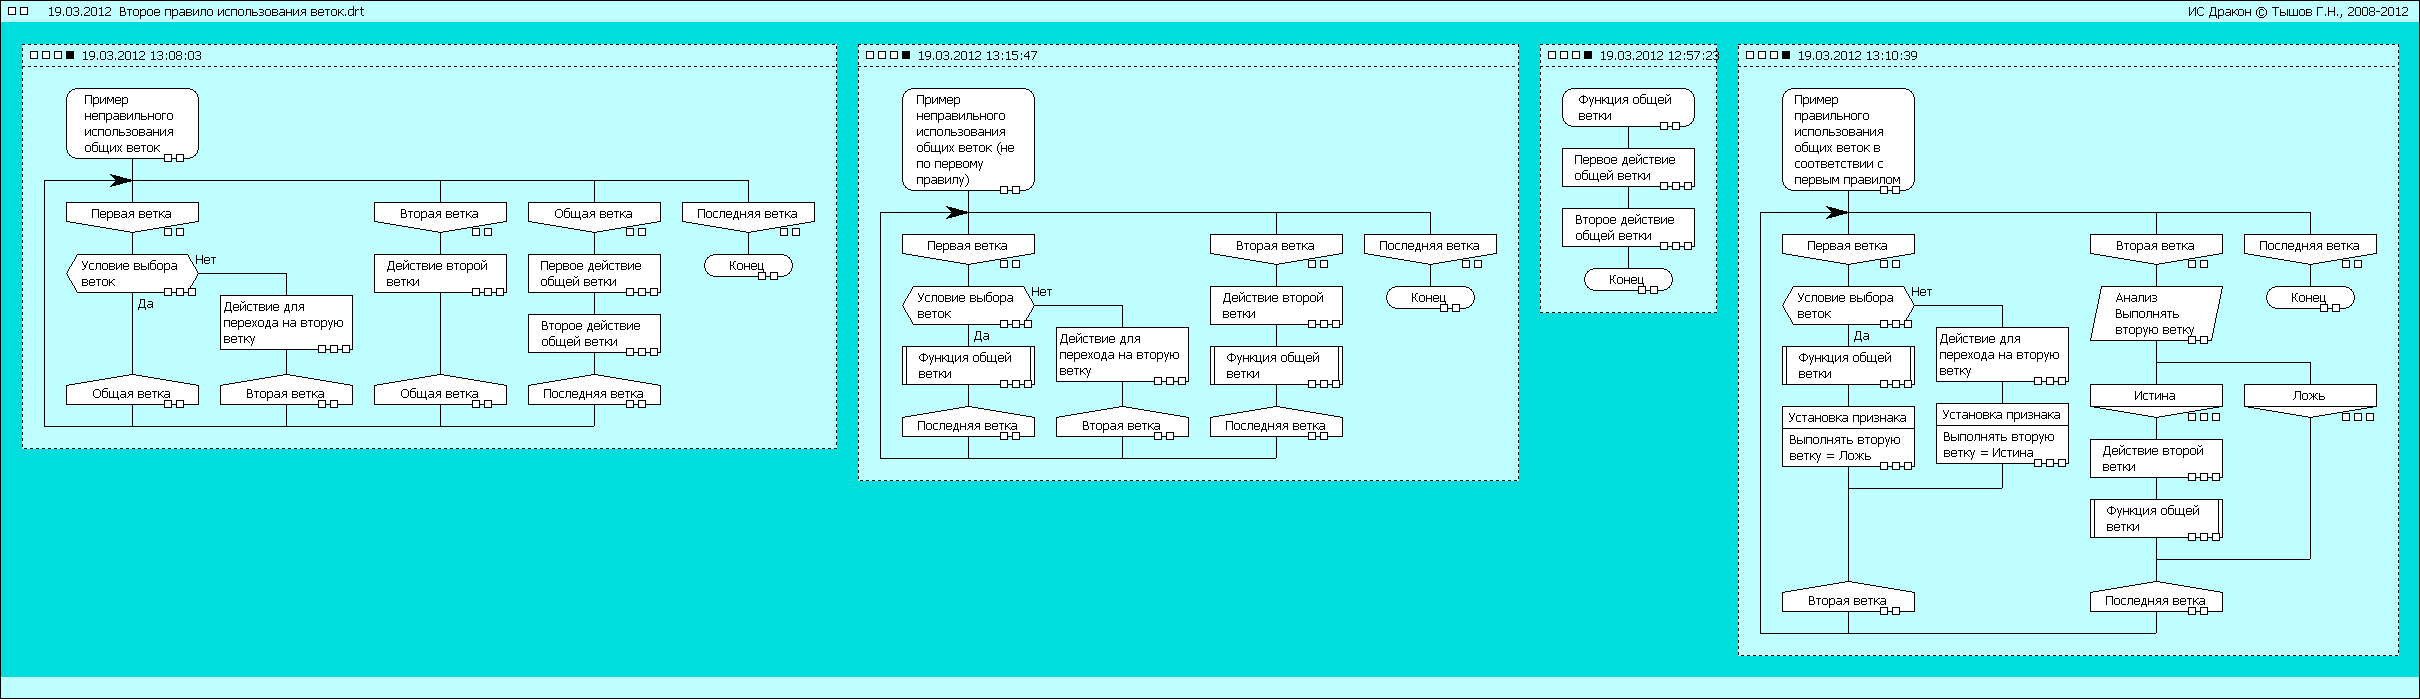
Task: Click the filled black square in 13:08:03 diagram header
Action: point(70,56)
